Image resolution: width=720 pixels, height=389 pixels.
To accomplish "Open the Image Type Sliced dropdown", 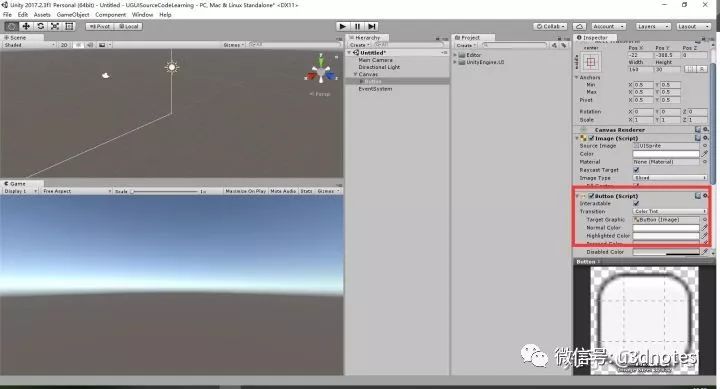I will (x=670, y=178).
